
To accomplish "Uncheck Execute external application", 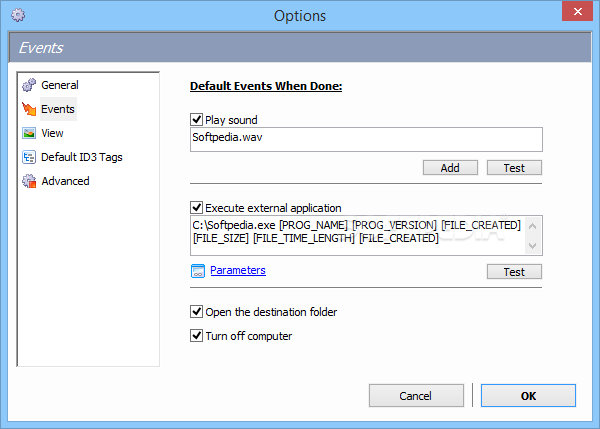I will [x=196, y=207].
